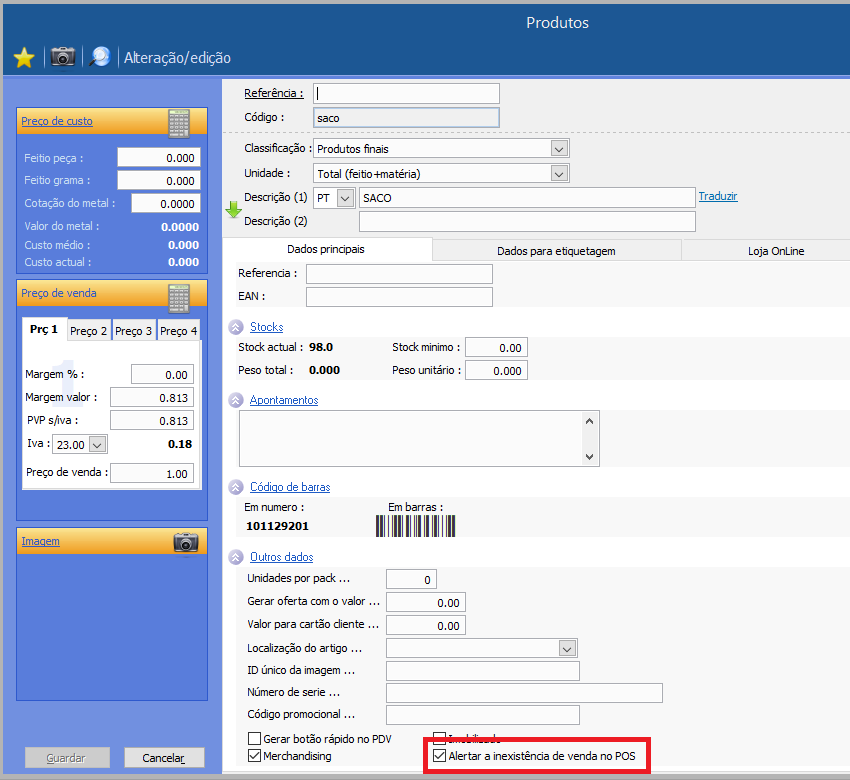Click camera icon in Imagem panel
The height and width of the screenshot is (780, 850).
[185, 542]
